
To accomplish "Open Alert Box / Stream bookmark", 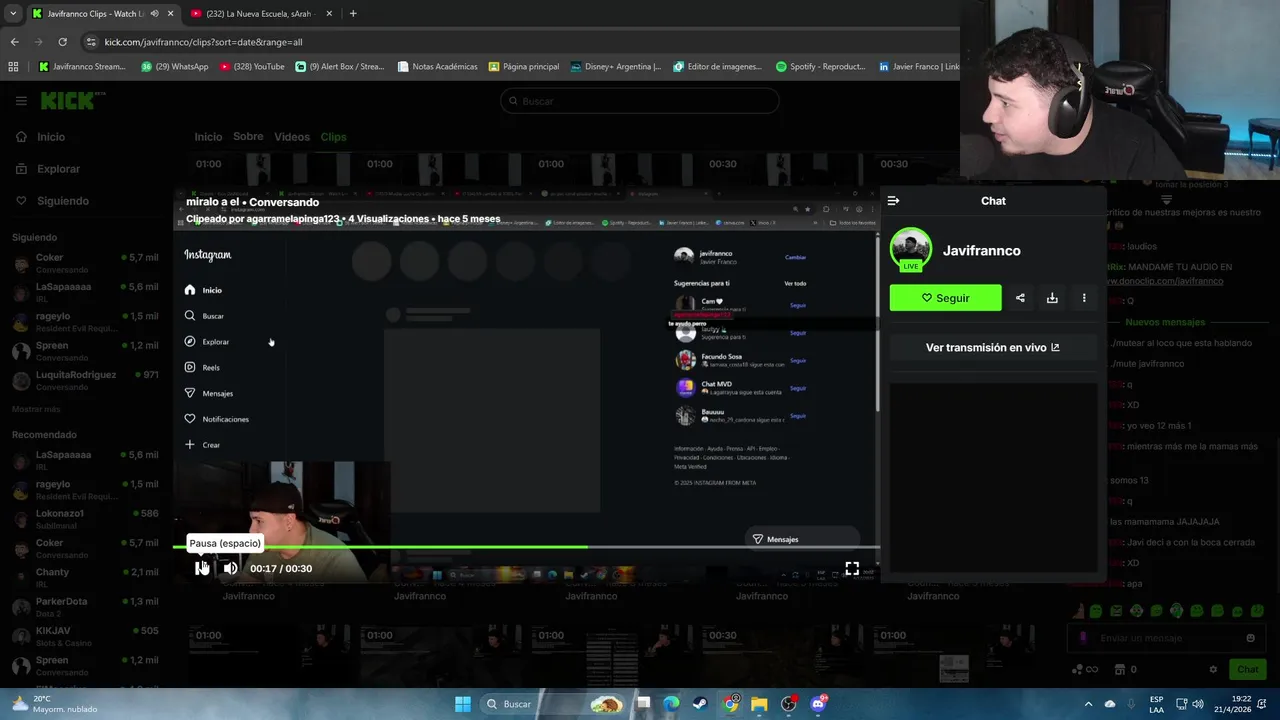I will [339, 67].
